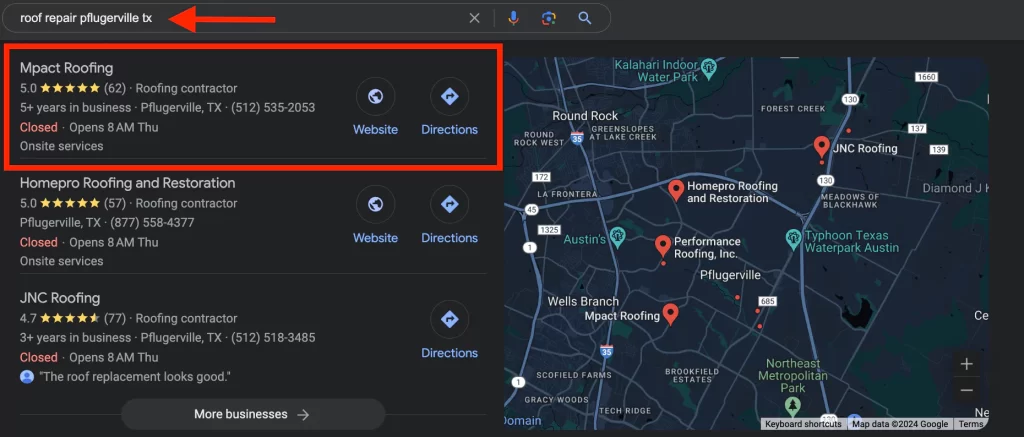Click Kalahari Indoor Water Park map marker
Viewport: 1024px width, 437px height.
click(709, 67)
